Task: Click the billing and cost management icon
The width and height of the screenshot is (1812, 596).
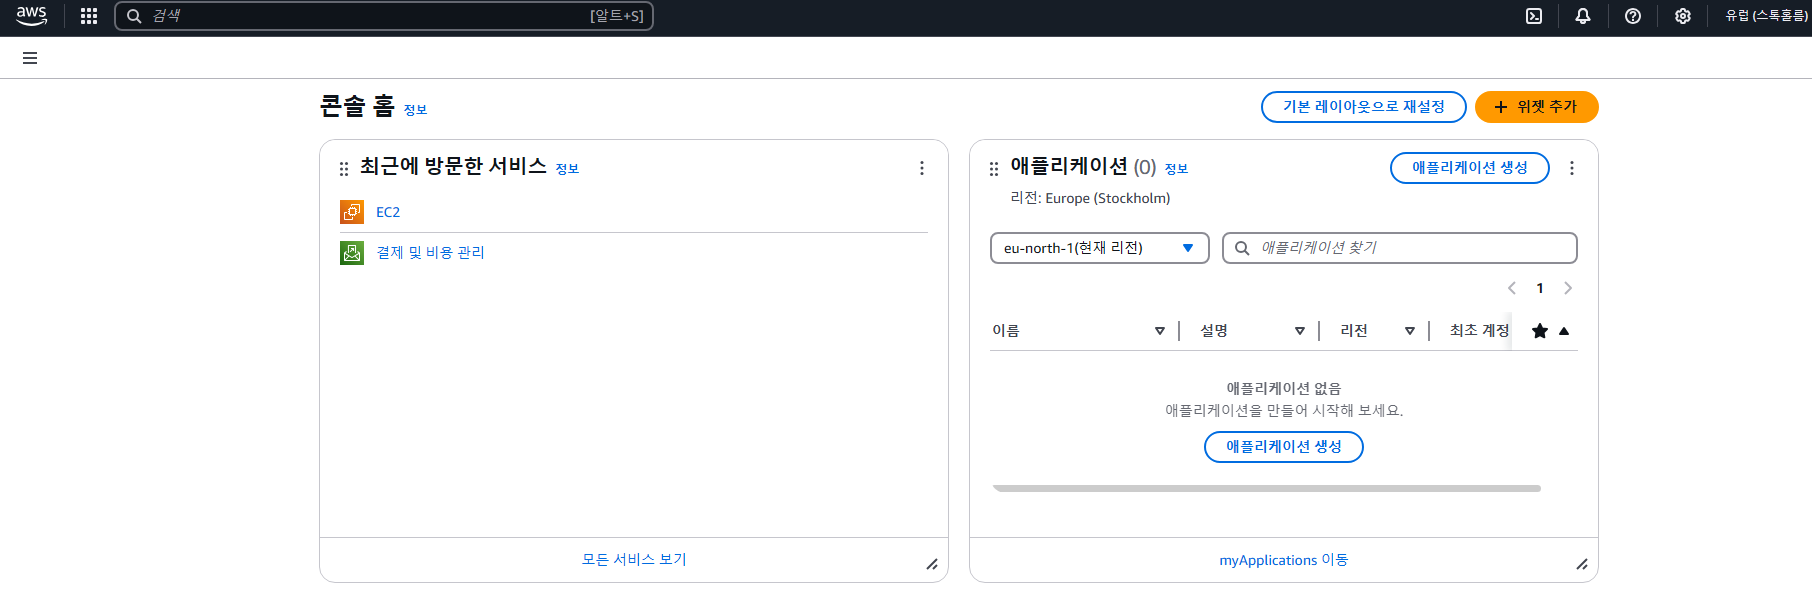Action: (x=352, y=253)
